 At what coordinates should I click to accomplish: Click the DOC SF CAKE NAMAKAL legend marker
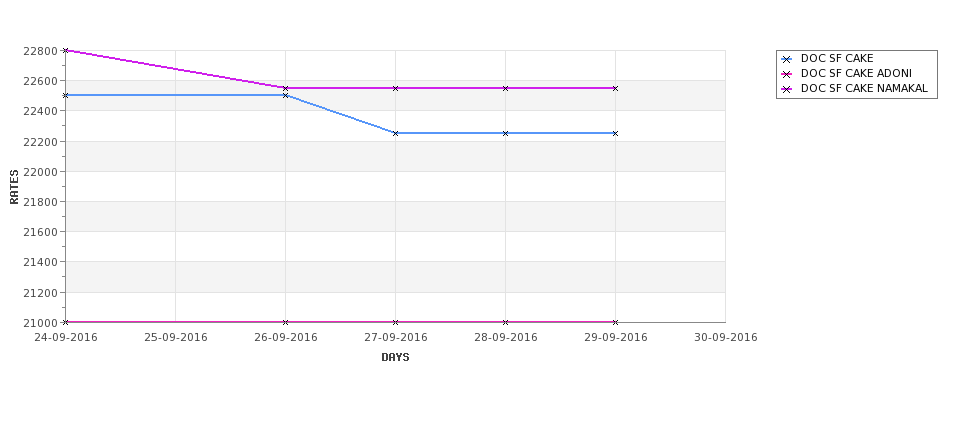point(787,89)
